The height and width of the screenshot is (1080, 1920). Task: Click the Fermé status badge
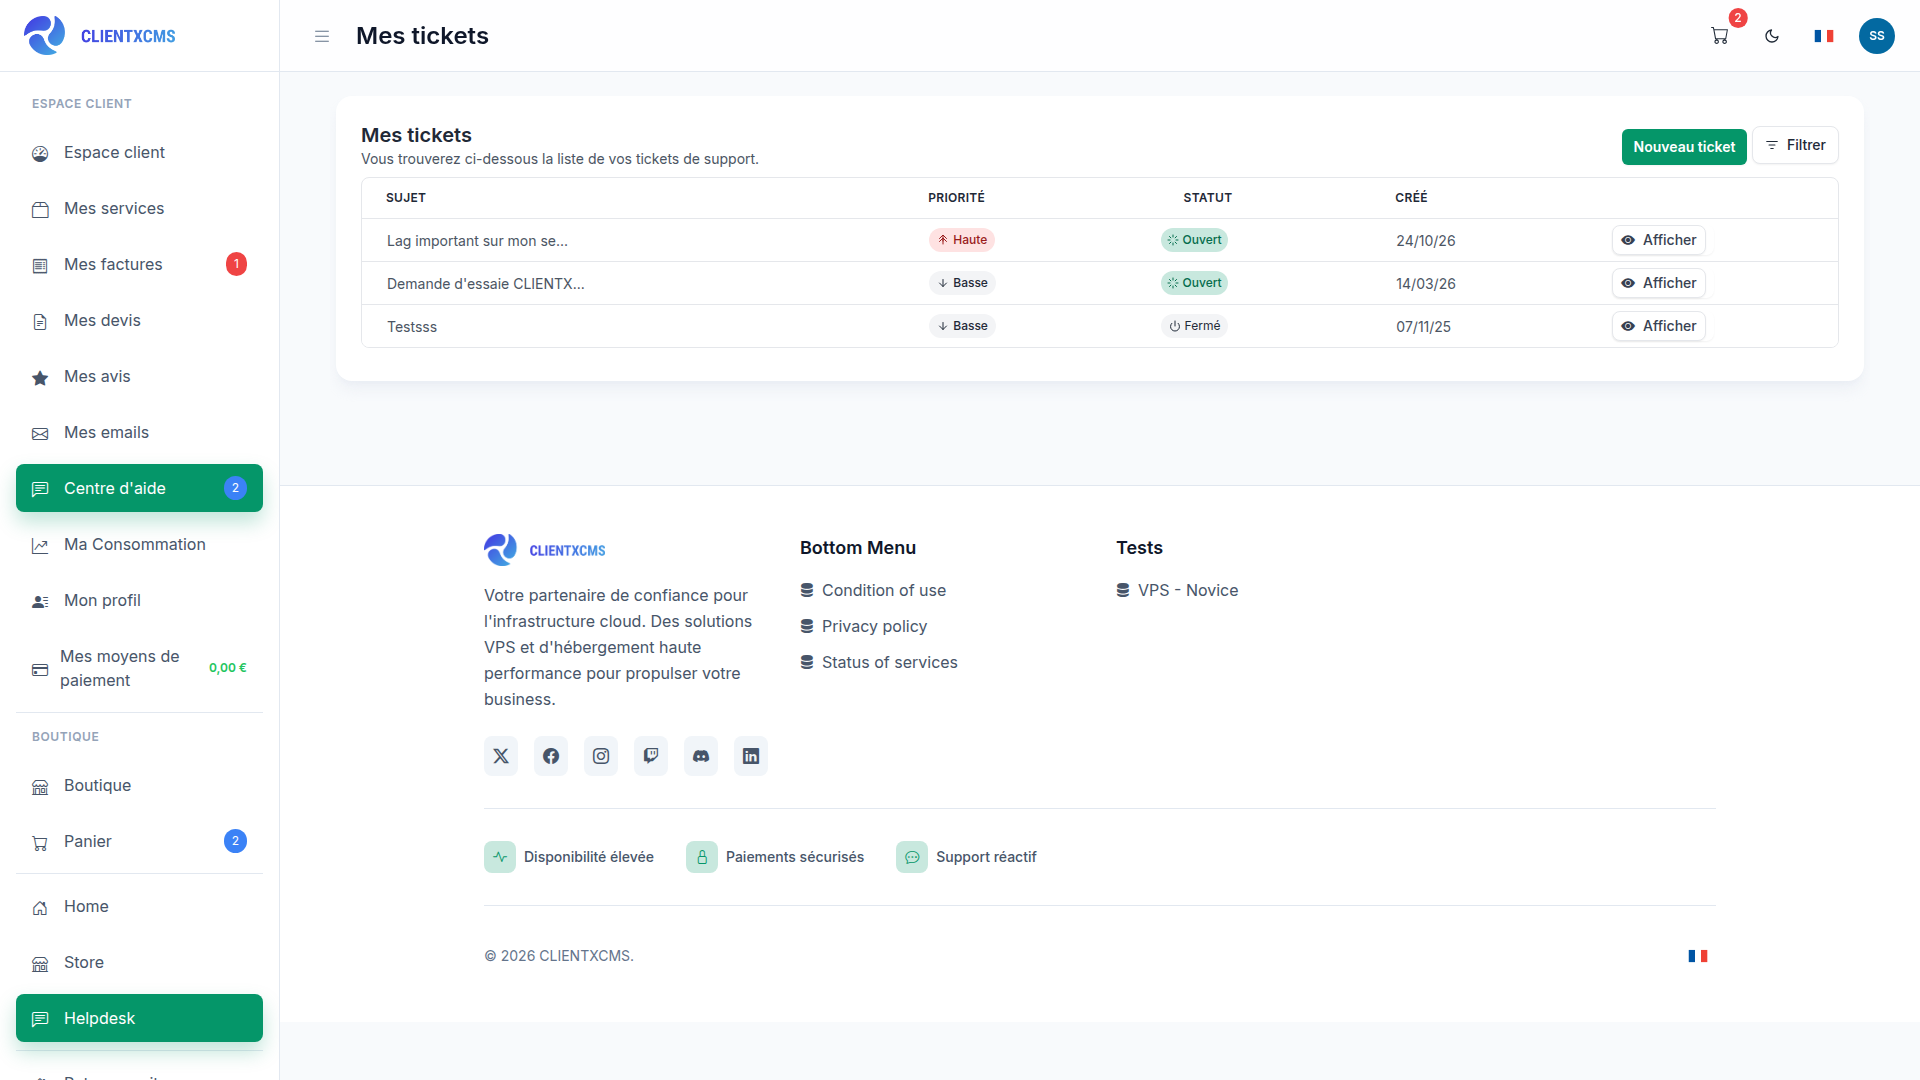tap(1195, 326)
